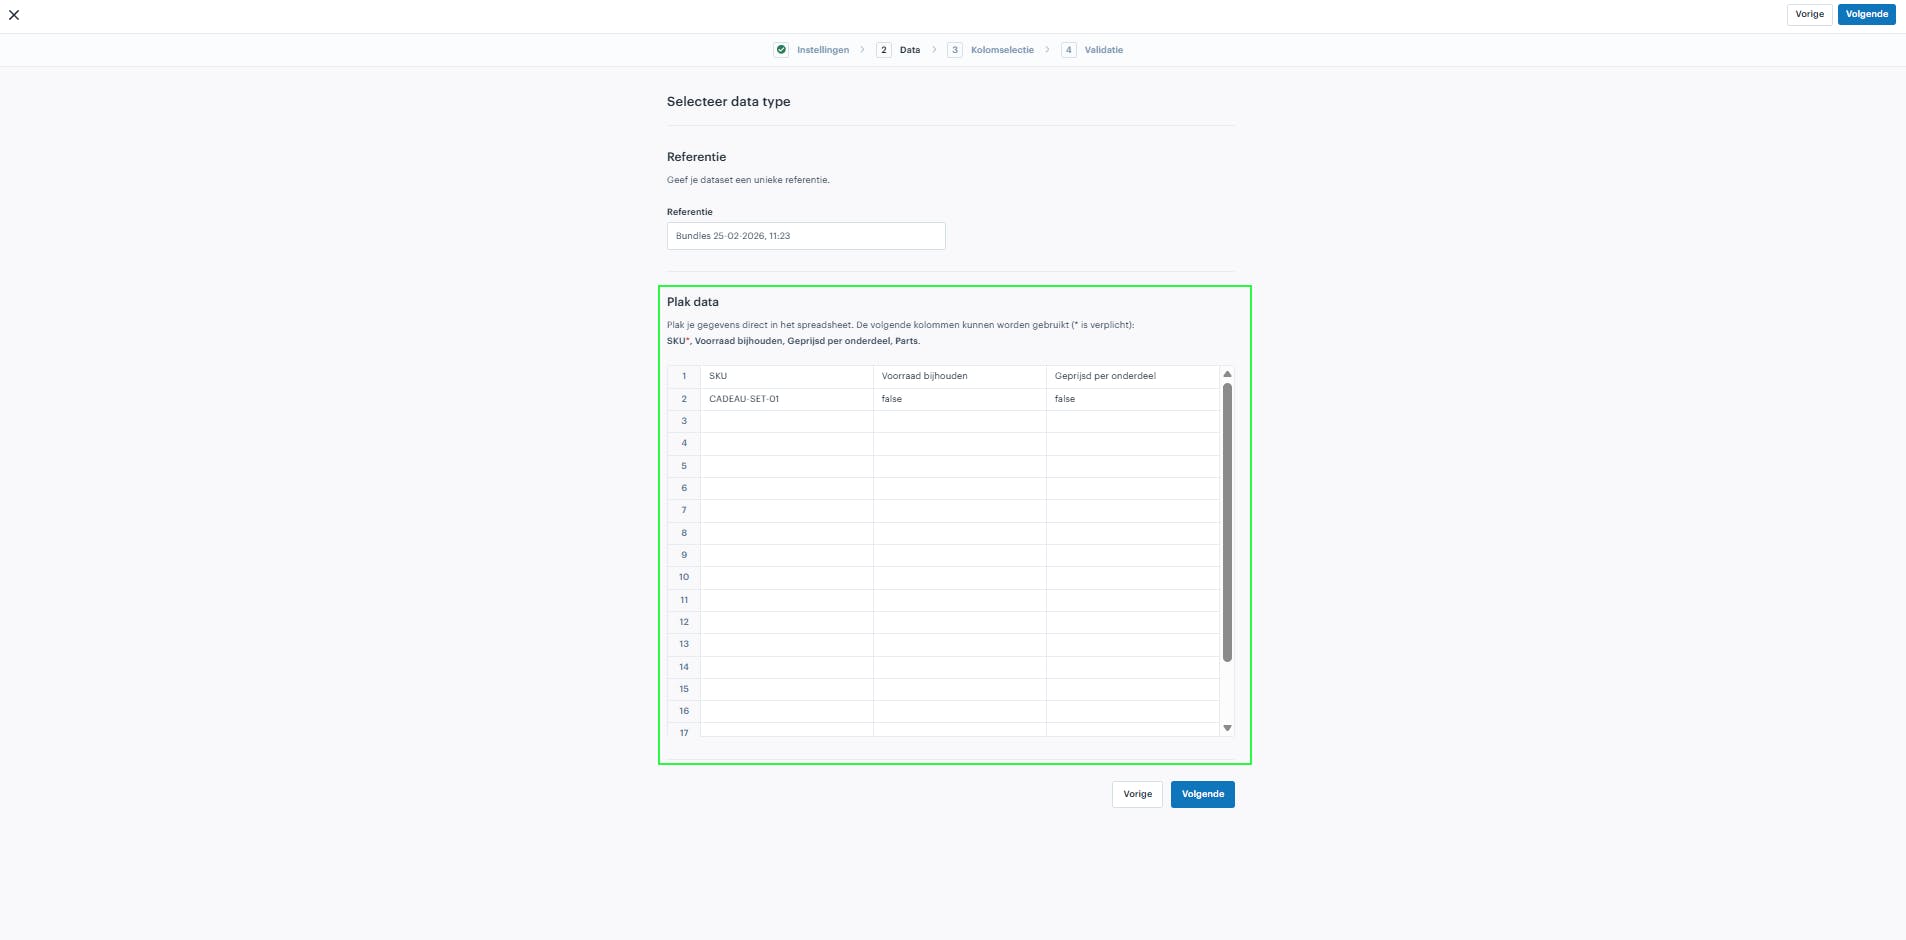
Task: Click row header number 5
Action: [x=684, y=466]
